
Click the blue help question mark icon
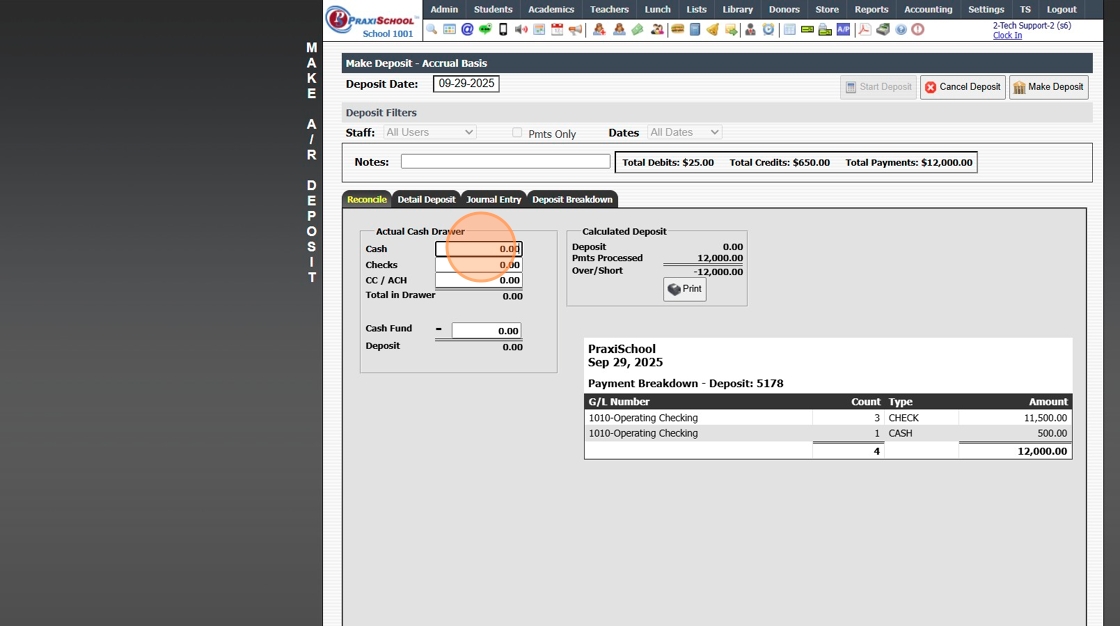(901, 30)
